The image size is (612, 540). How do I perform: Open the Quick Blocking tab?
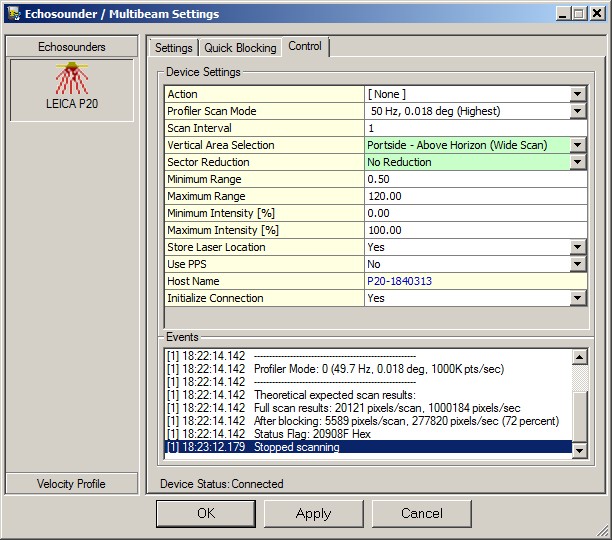tap(240, 48)
